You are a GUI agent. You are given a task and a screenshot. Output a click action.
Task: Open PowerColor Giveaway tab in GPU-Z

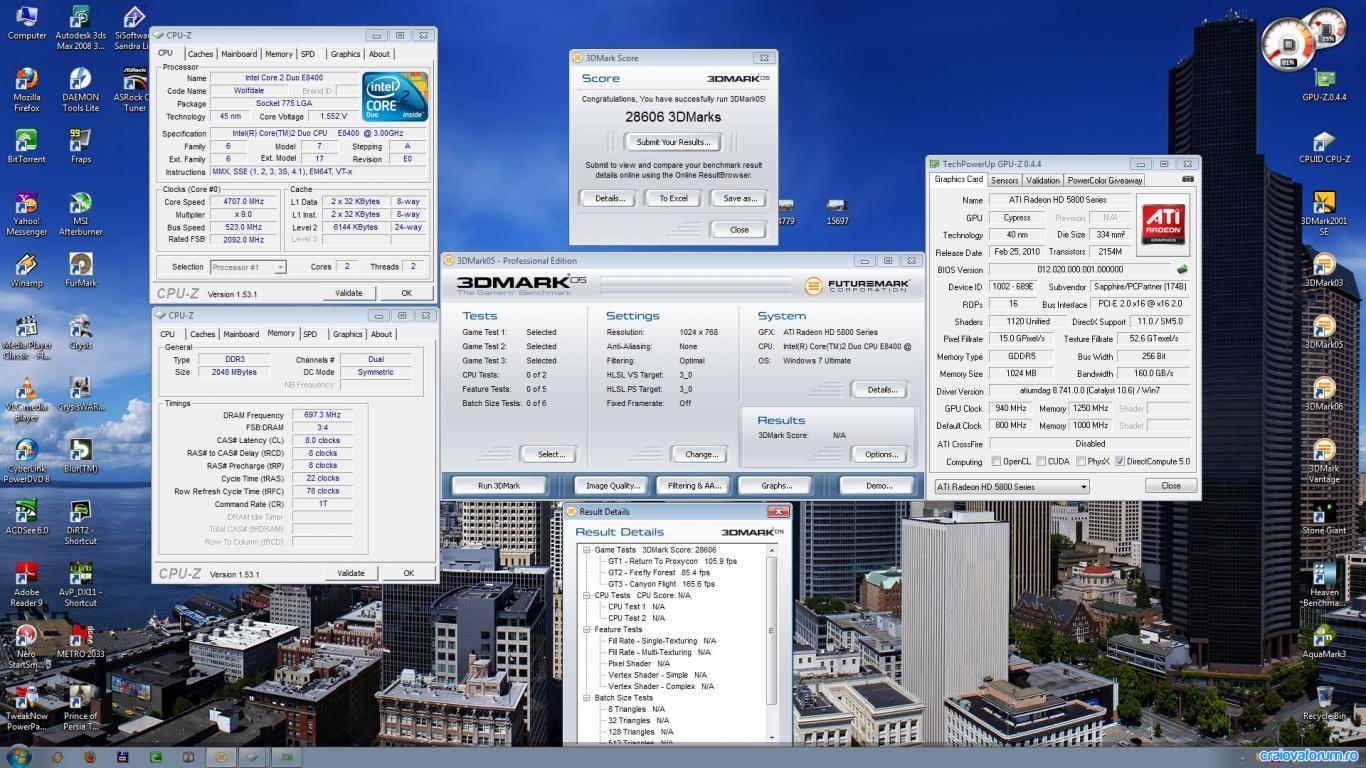coord(1105,181)
